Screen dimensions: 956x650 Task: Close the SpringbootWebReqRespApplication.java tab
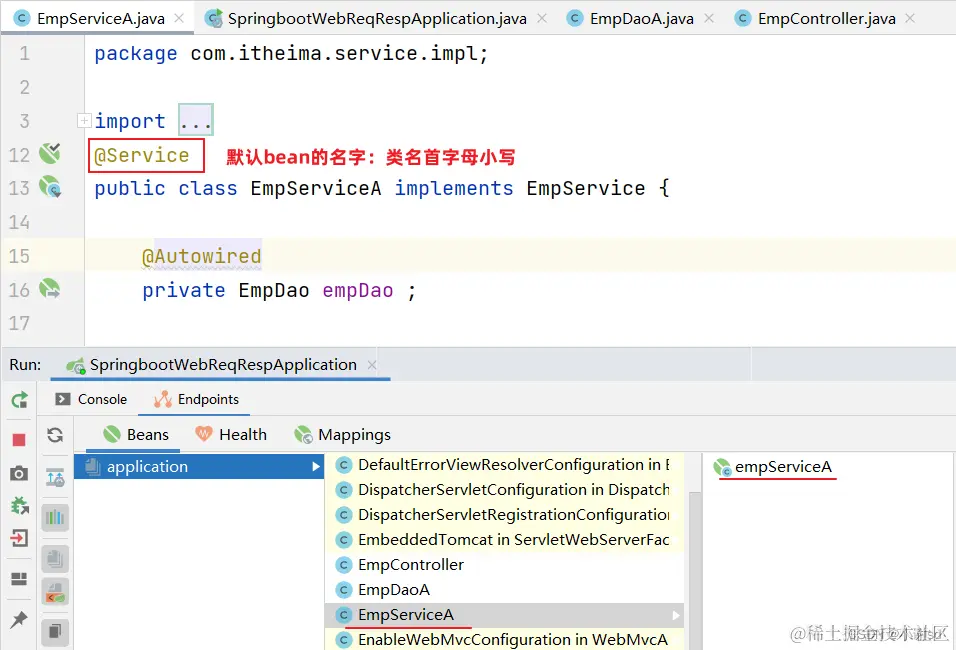542,18
